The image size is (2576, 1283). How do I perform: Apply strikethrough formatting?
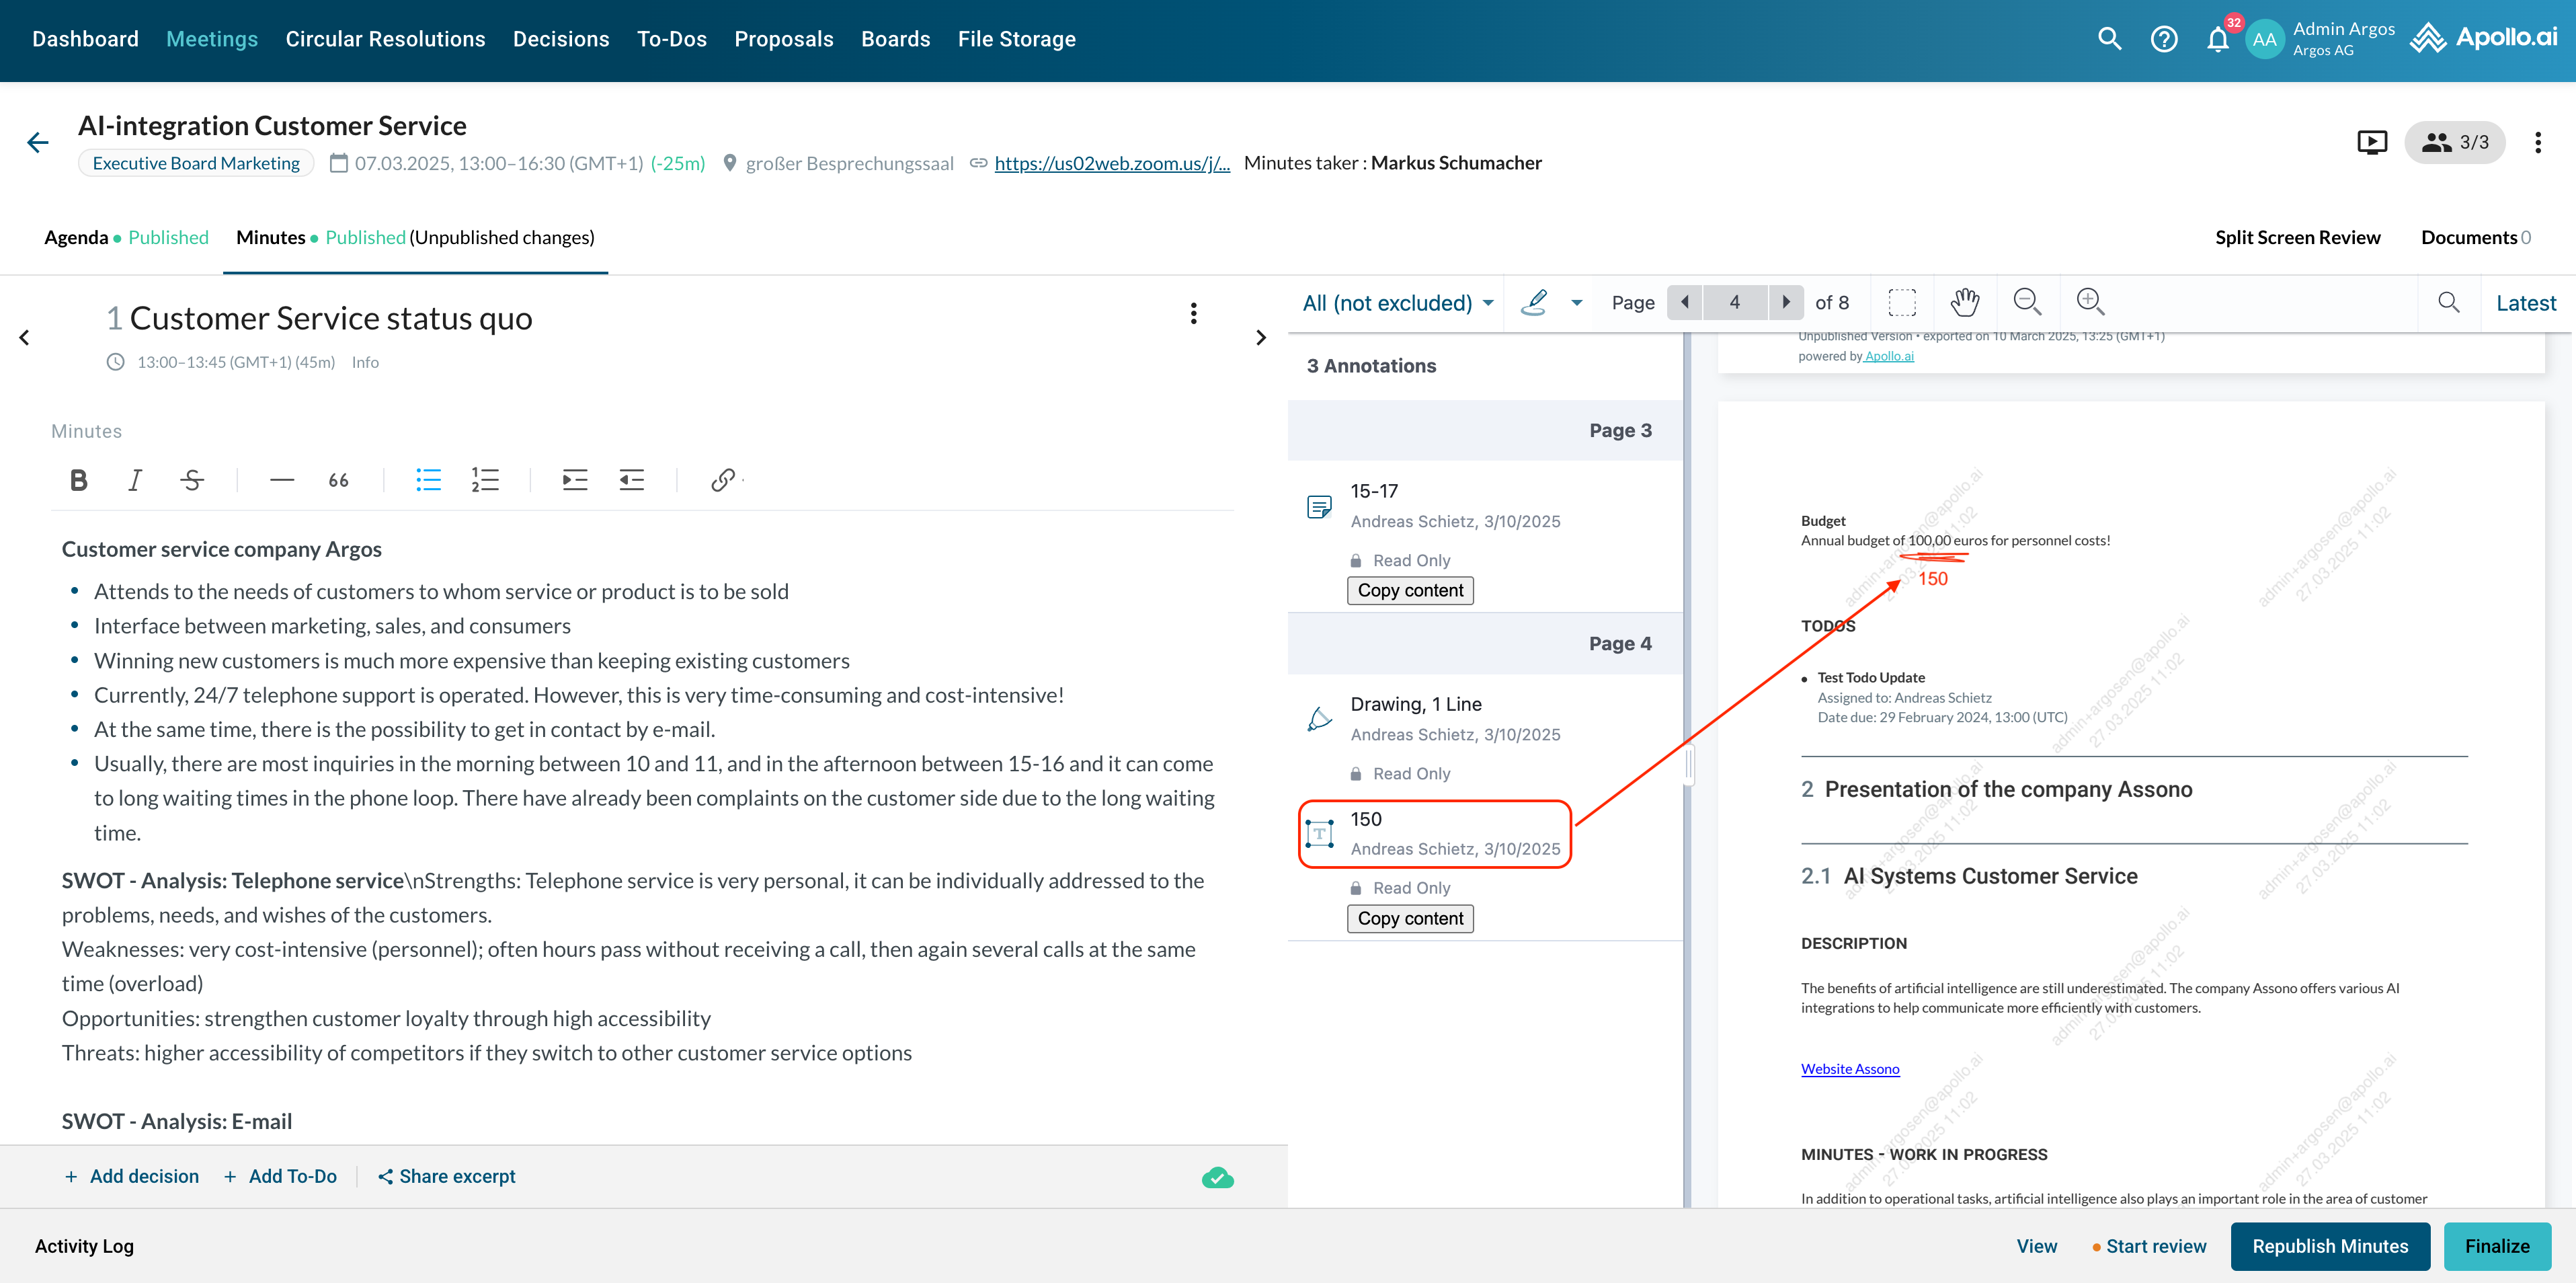pos(192,480)
